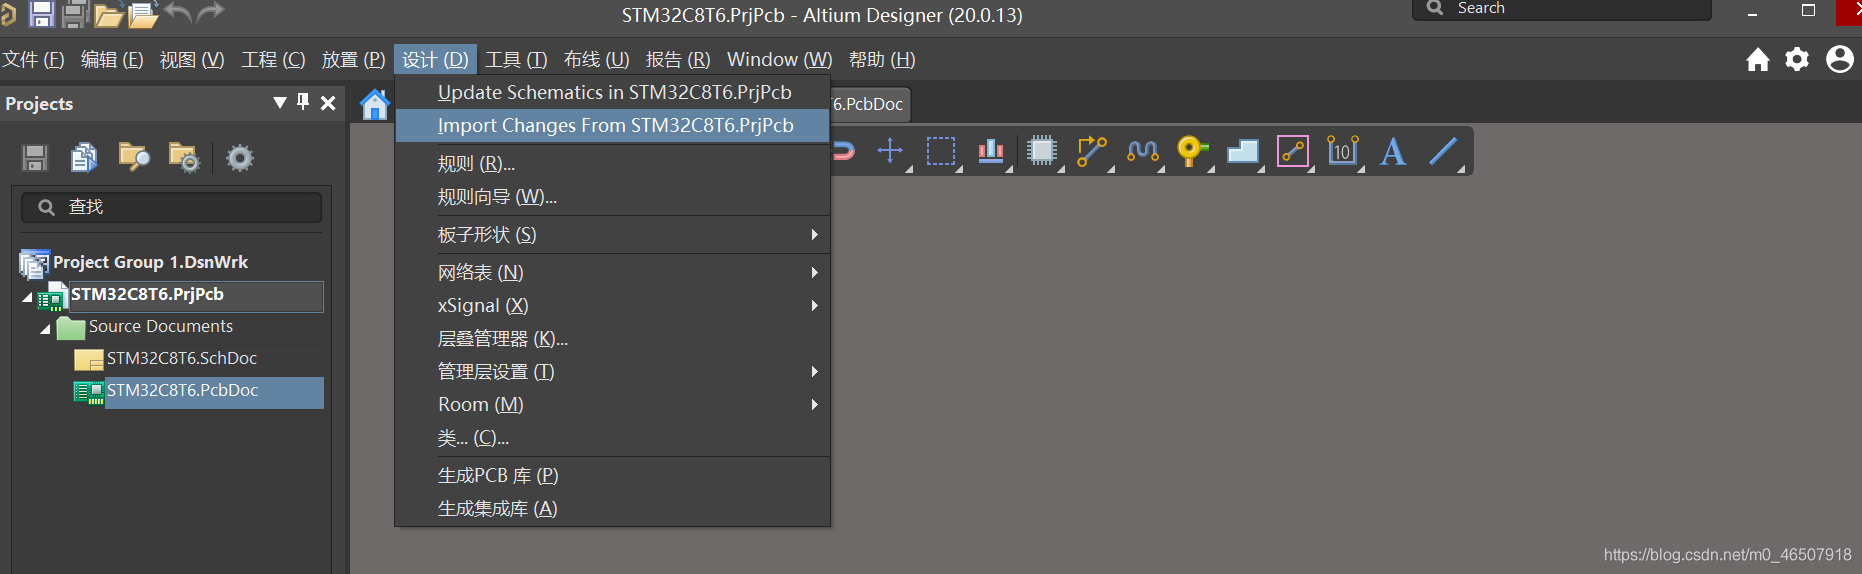This screenshot has width=1862, height=574.
Task: Select the Place Dimension tool
Action: (x=1343, y=151)
